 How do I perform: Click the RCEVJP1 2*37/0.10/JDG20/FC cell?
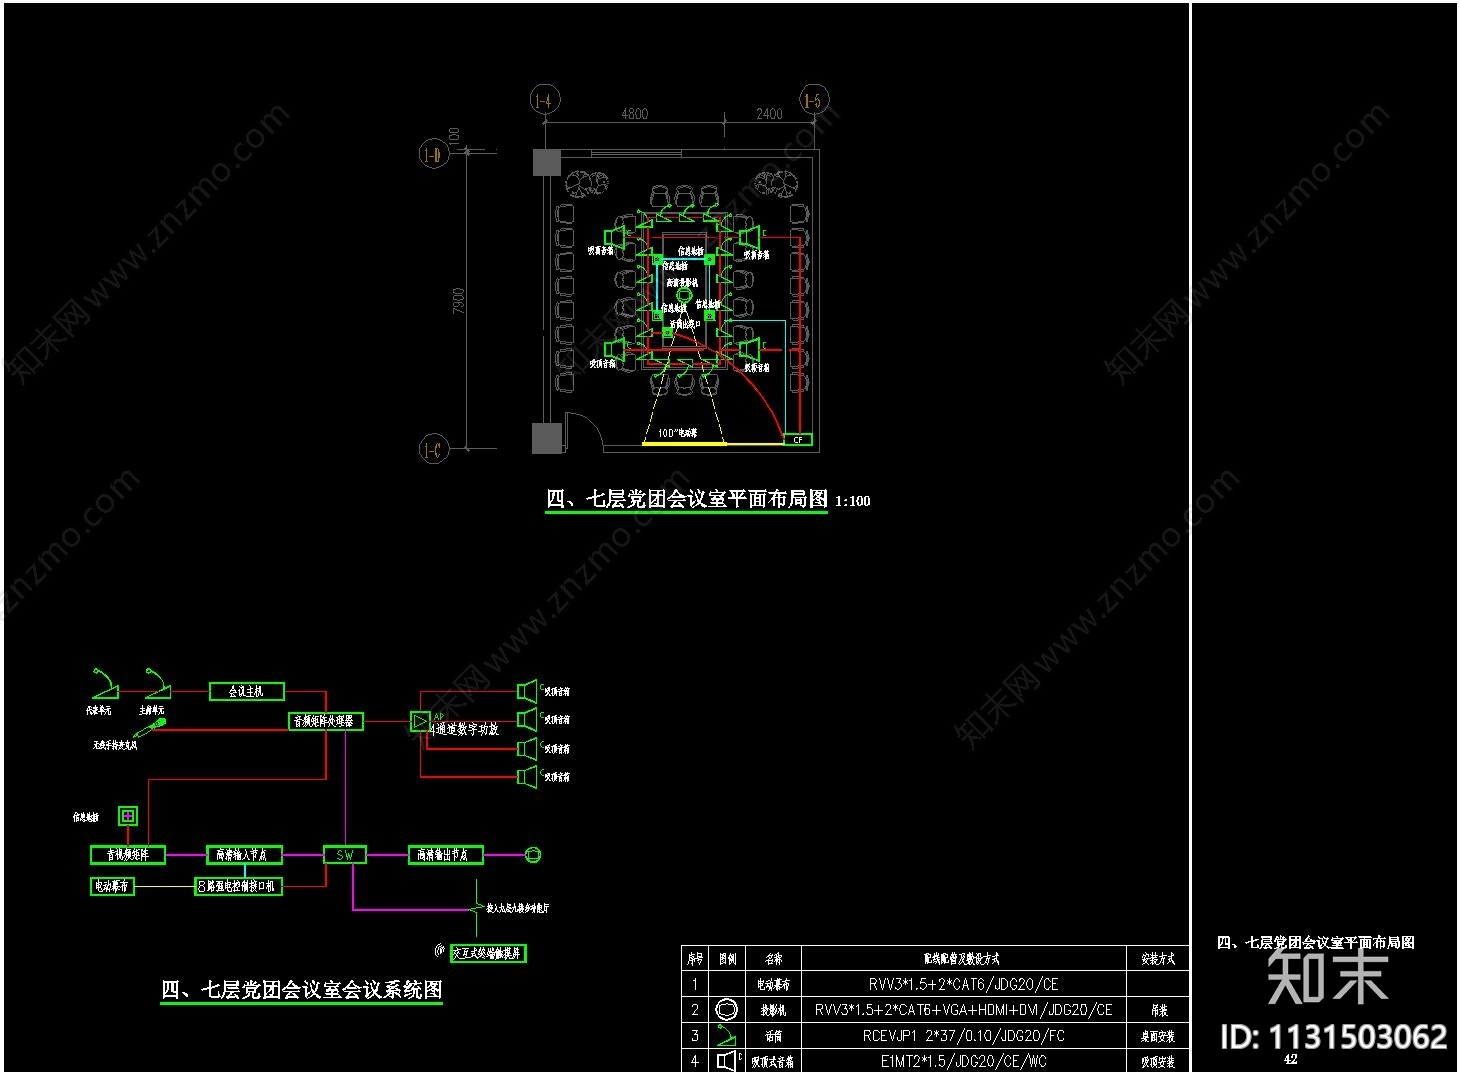tap(963, 1036)
